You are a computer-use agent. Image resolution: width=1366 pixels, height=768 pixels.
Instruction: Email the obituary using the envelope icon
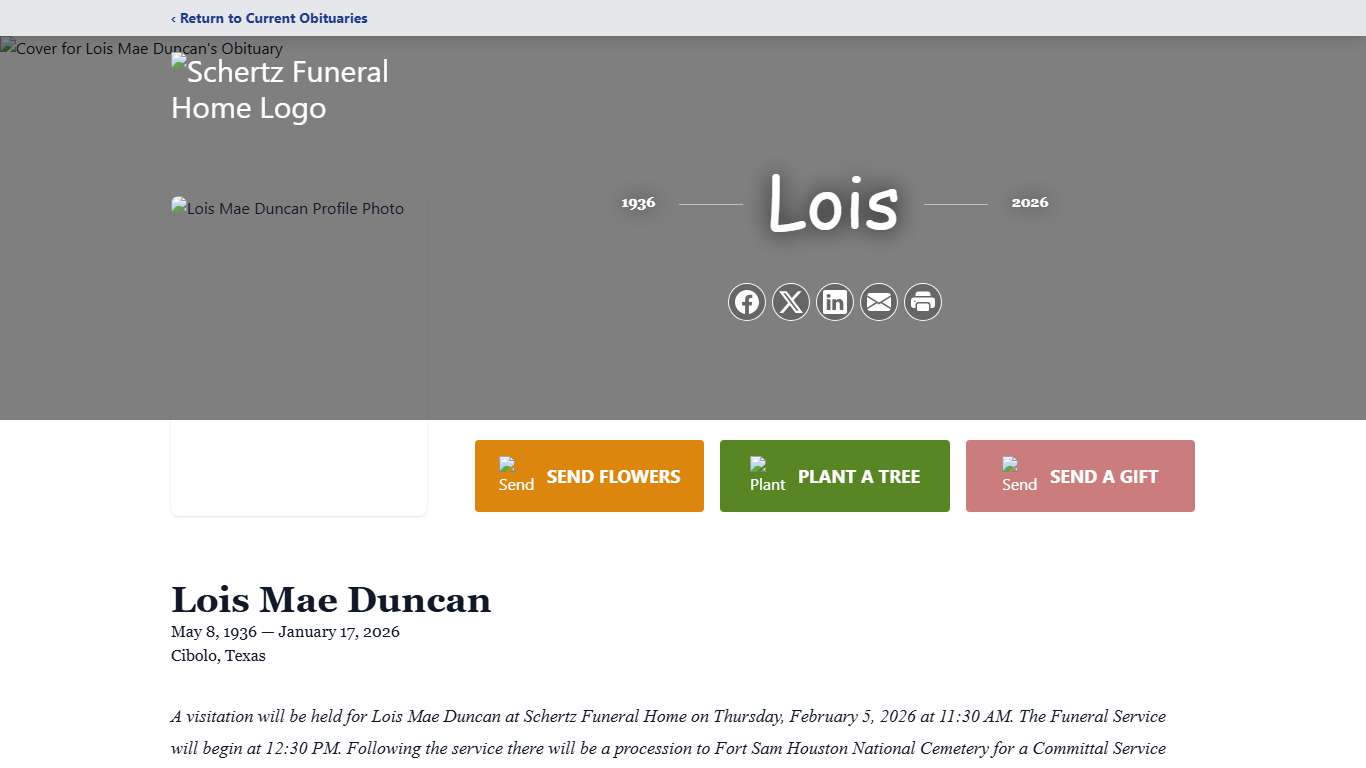(879, 302)
